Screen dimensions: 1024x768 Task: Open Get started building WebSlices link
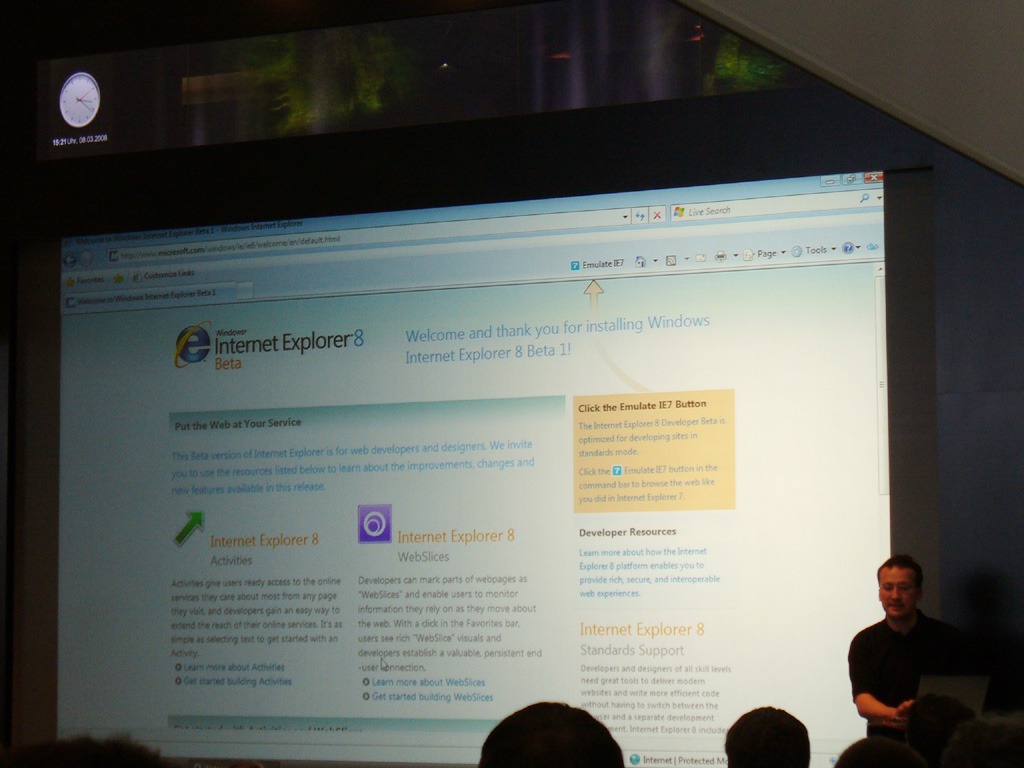[432, 697]
